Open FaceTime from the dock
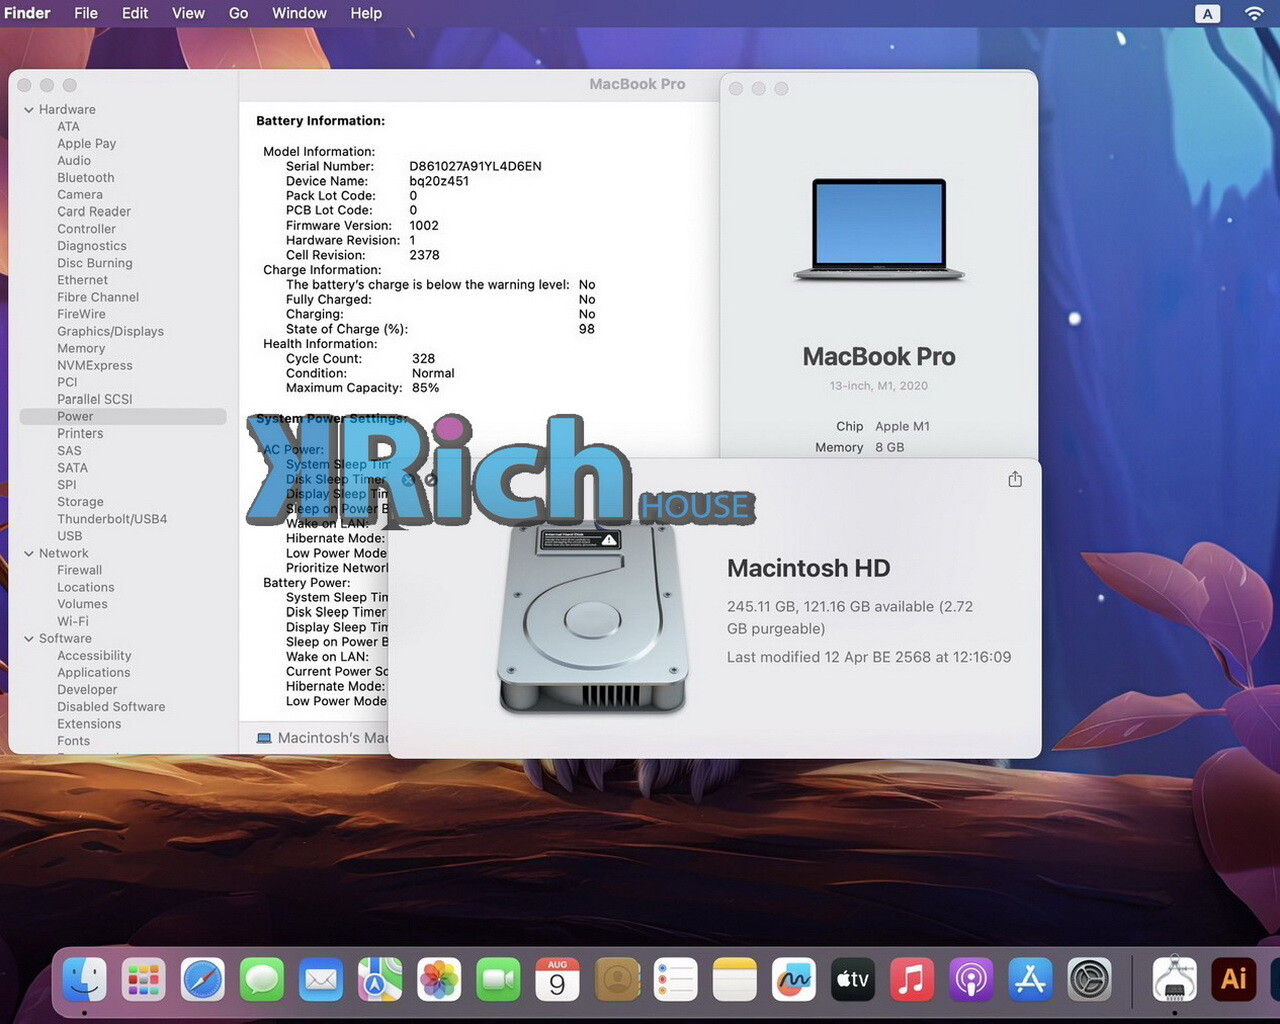1280x1024 pixels. (x=497, y=979)
